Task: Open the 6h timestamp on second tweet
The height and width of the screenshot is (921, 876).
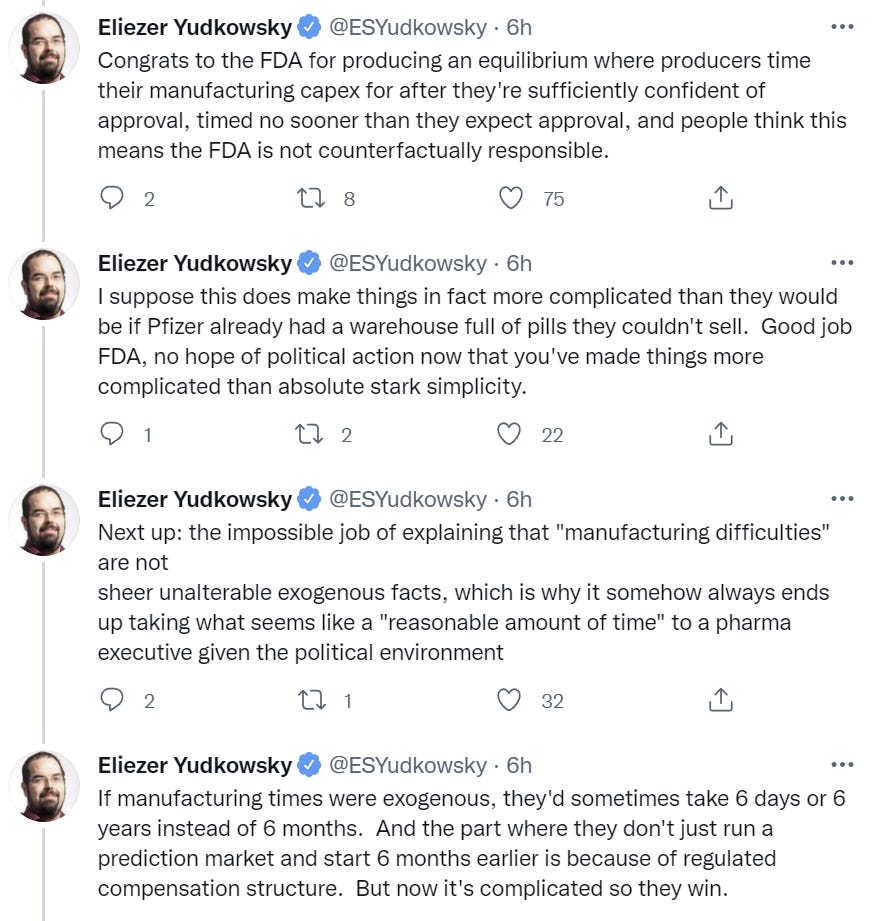Action: pyautogui.click(x=519, y=263)
